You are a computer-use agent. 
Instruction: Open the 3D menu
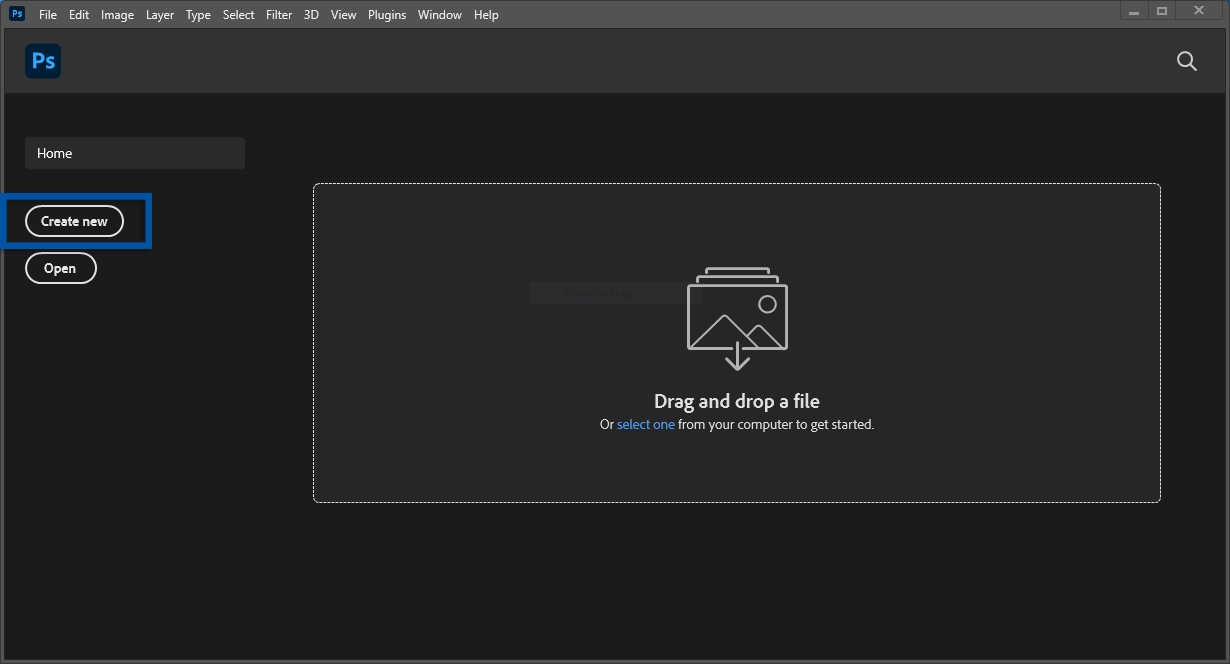[310, 14]
